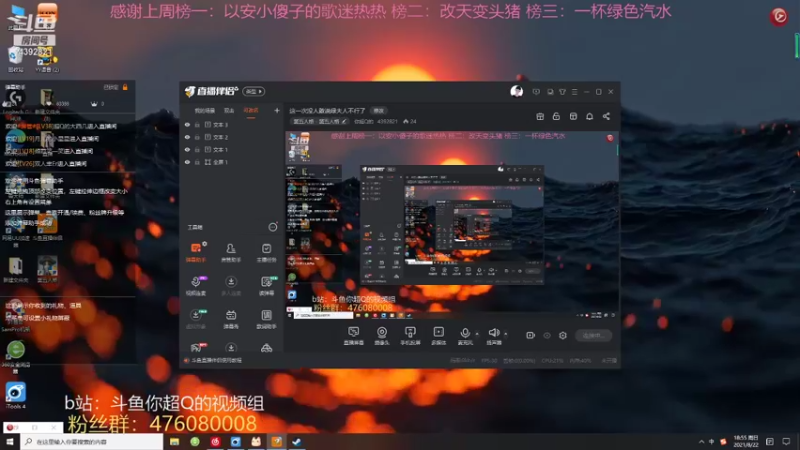
Task: Add a new scene with the plus button
Action: (277, 110)
